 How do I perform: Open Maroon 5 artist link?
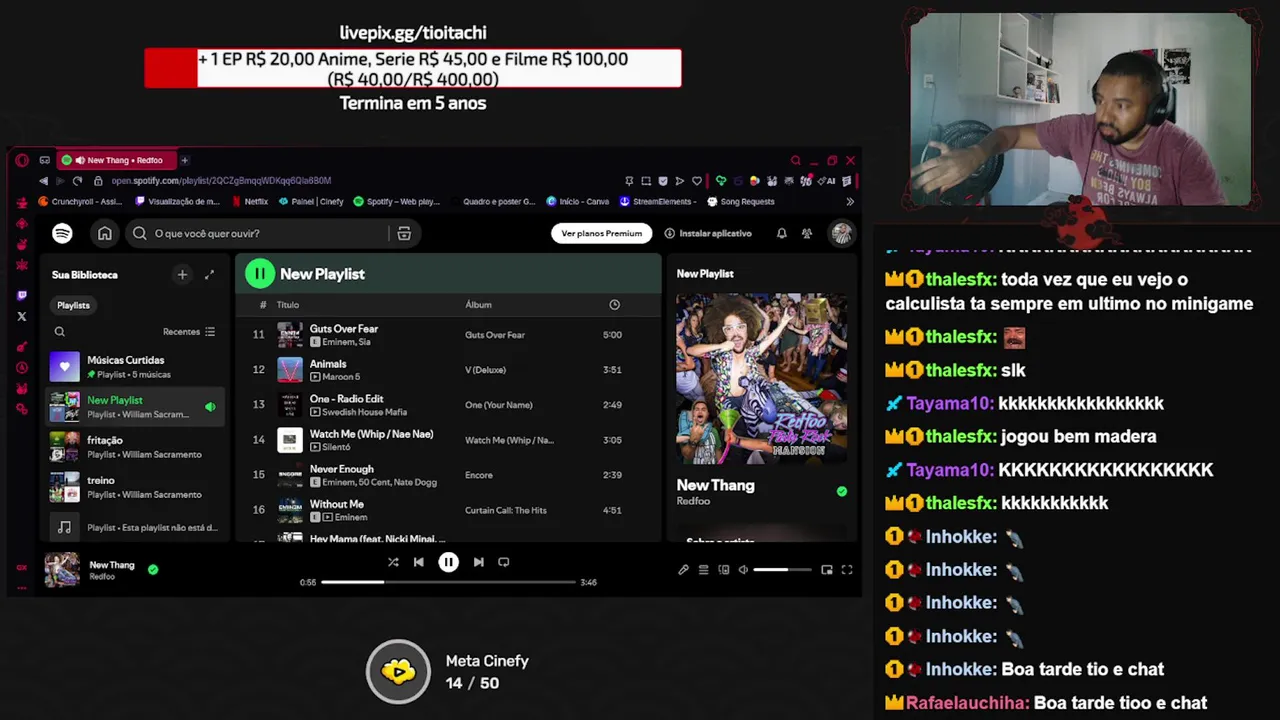point(341,377)
